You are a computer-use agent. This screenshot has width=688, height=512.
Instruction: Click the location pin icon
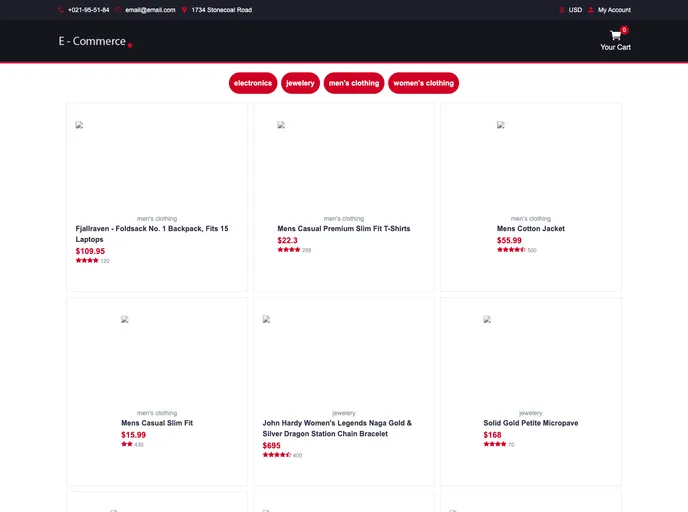184,10
